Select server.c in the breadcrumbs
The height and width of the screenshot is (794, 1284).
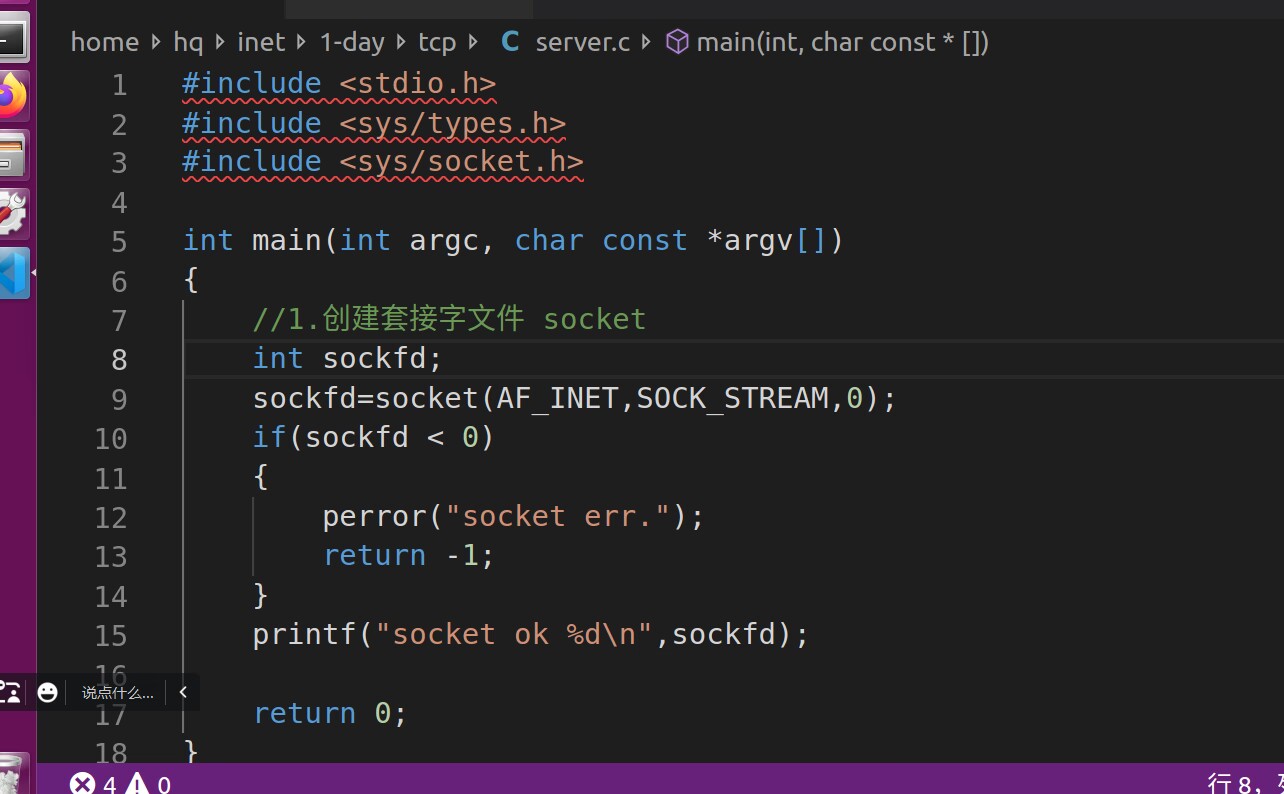pyautogui.click(x=583, y=42)
